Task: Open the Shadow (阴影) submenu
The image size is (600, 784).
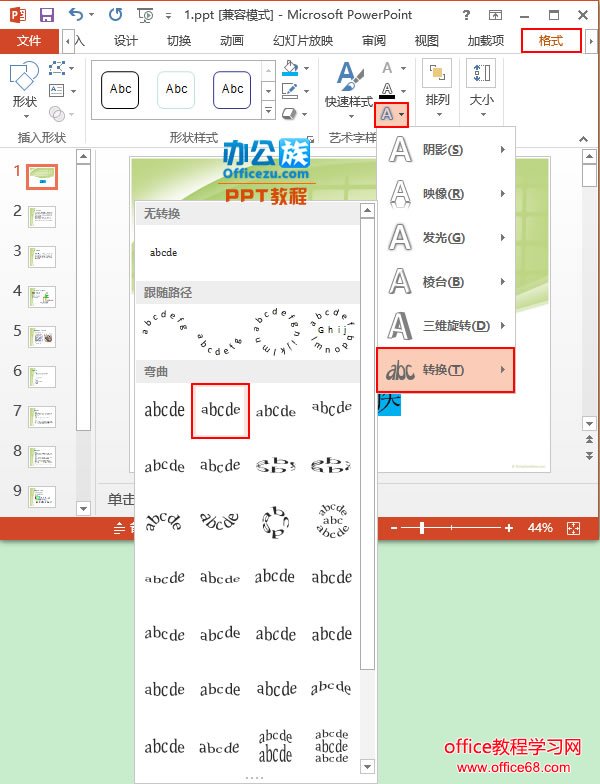Action: pyautogui.click(x=446, y=150)
